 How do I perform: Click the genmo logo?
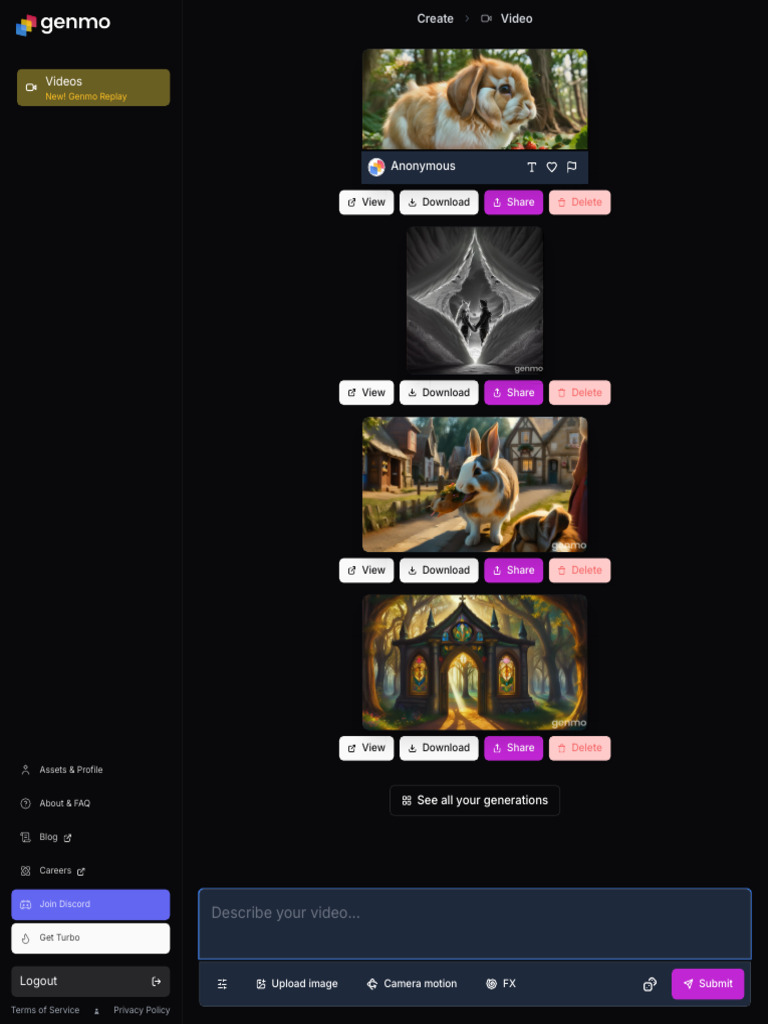click(63, 24)
